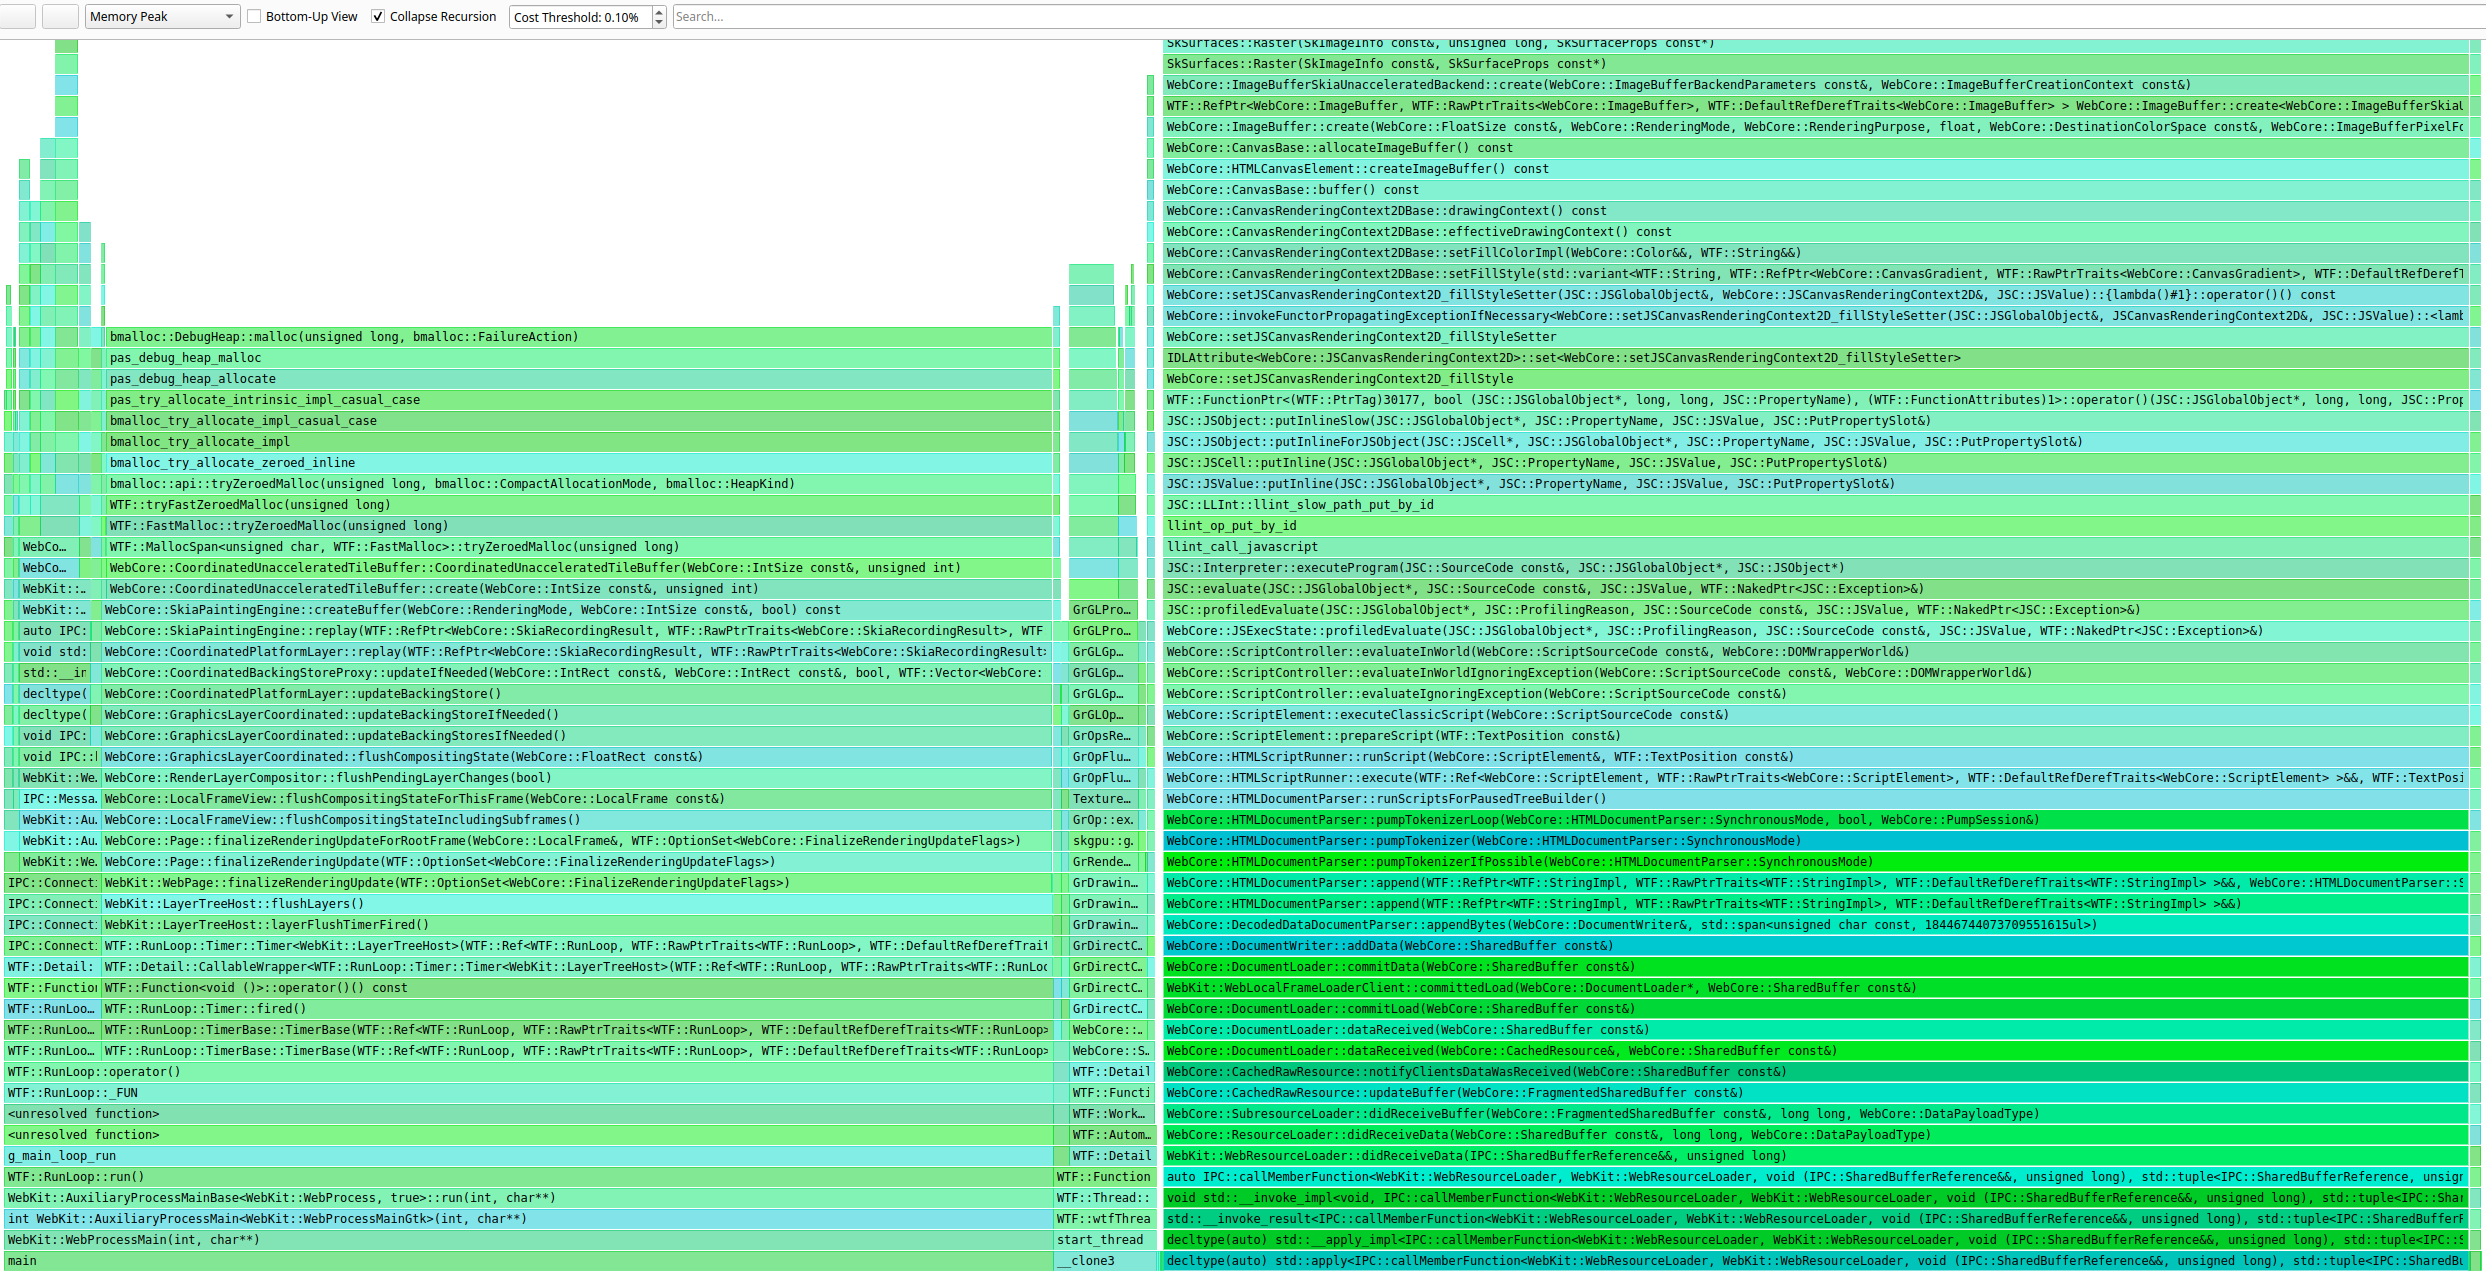Image resolution: width=2486 pixels, height=1274 pixels.
Task: Select the WTF::RunLoop::run() frame
Action: [x=500, y=1177]
